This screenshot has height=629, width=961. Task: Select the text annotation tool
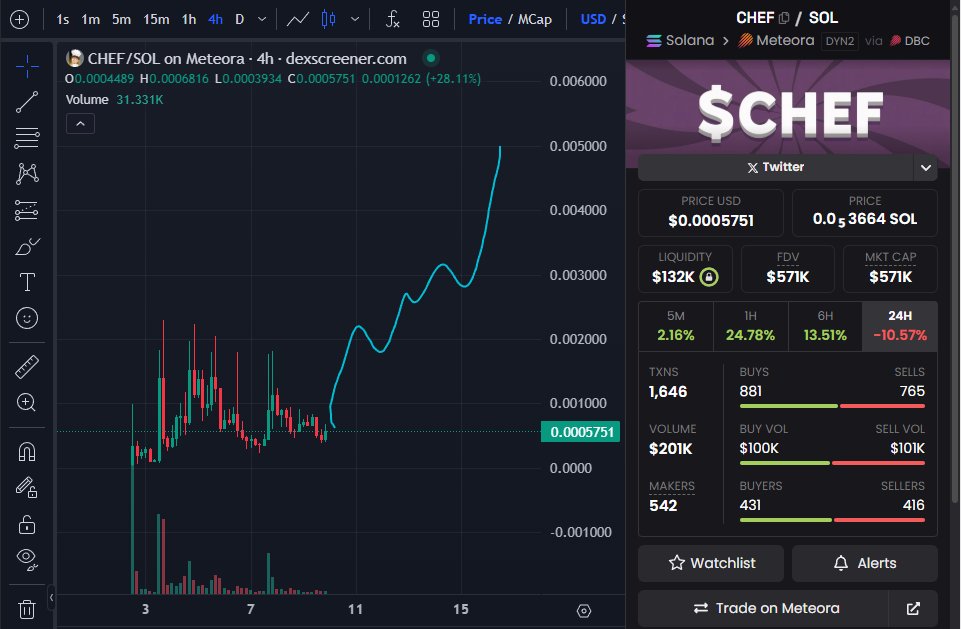(x=27, y=282)
